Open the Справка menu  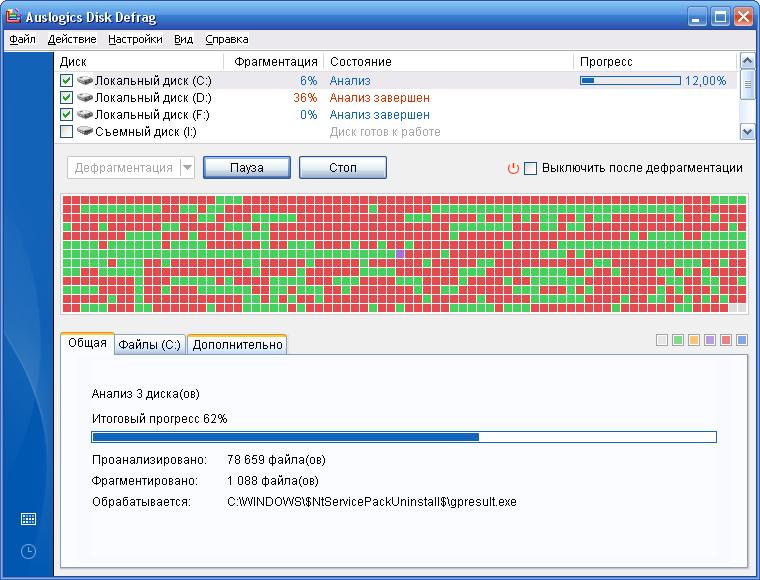coord(227,39)
